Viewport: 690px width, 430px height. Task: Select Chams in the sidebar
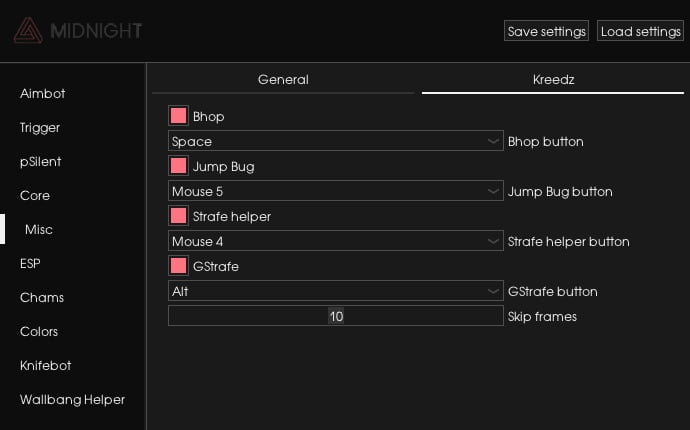tap(42, 298)
